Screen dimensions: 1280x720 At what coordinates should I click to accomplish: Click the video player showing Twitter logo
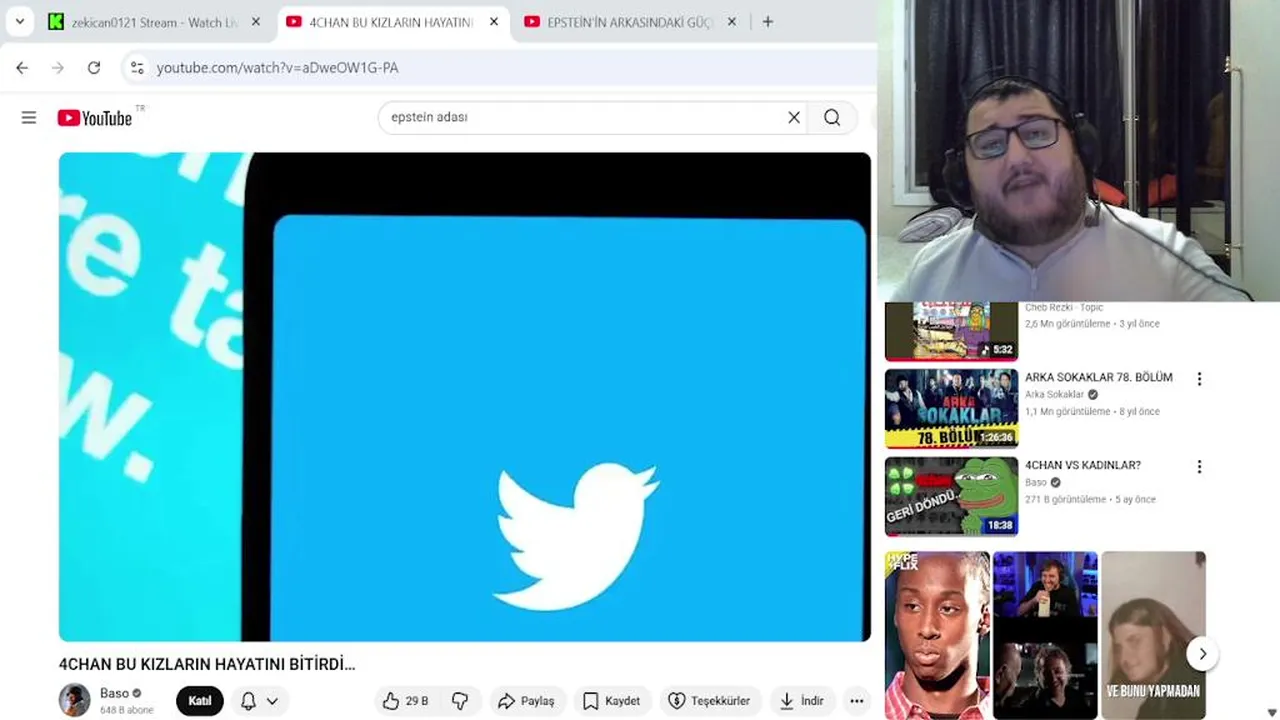coord(465,397)
